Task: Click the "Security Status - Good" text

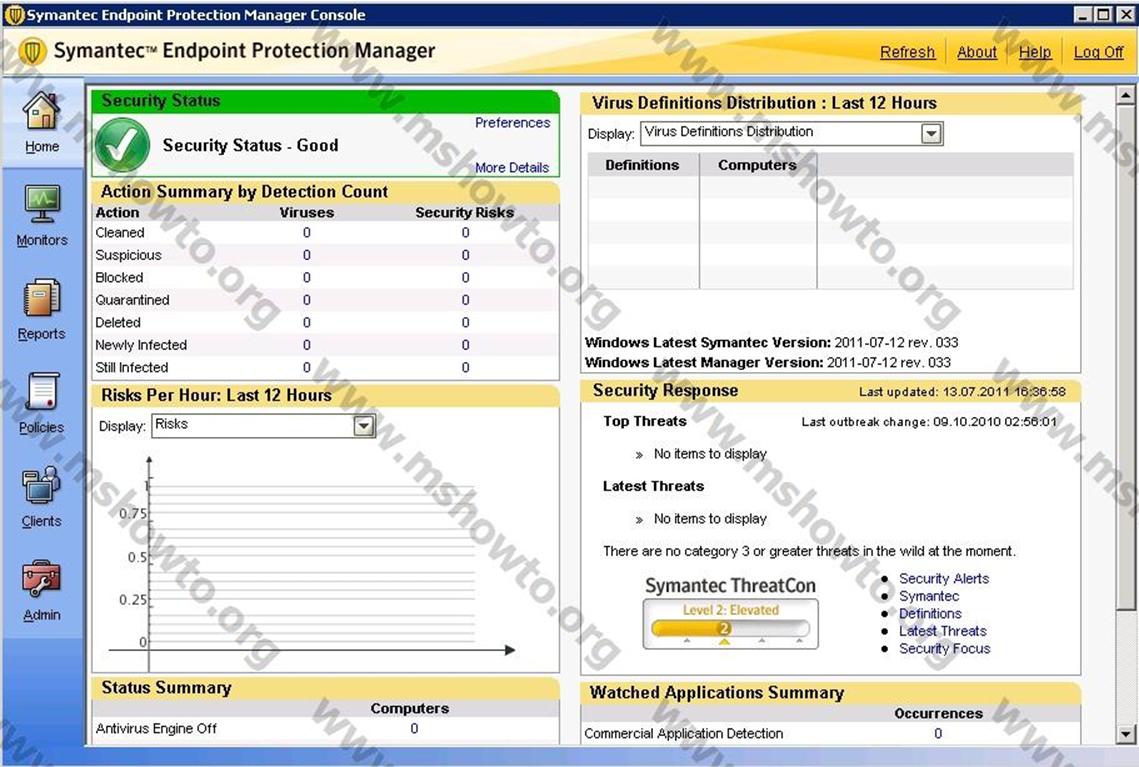Action: point(251,145)
